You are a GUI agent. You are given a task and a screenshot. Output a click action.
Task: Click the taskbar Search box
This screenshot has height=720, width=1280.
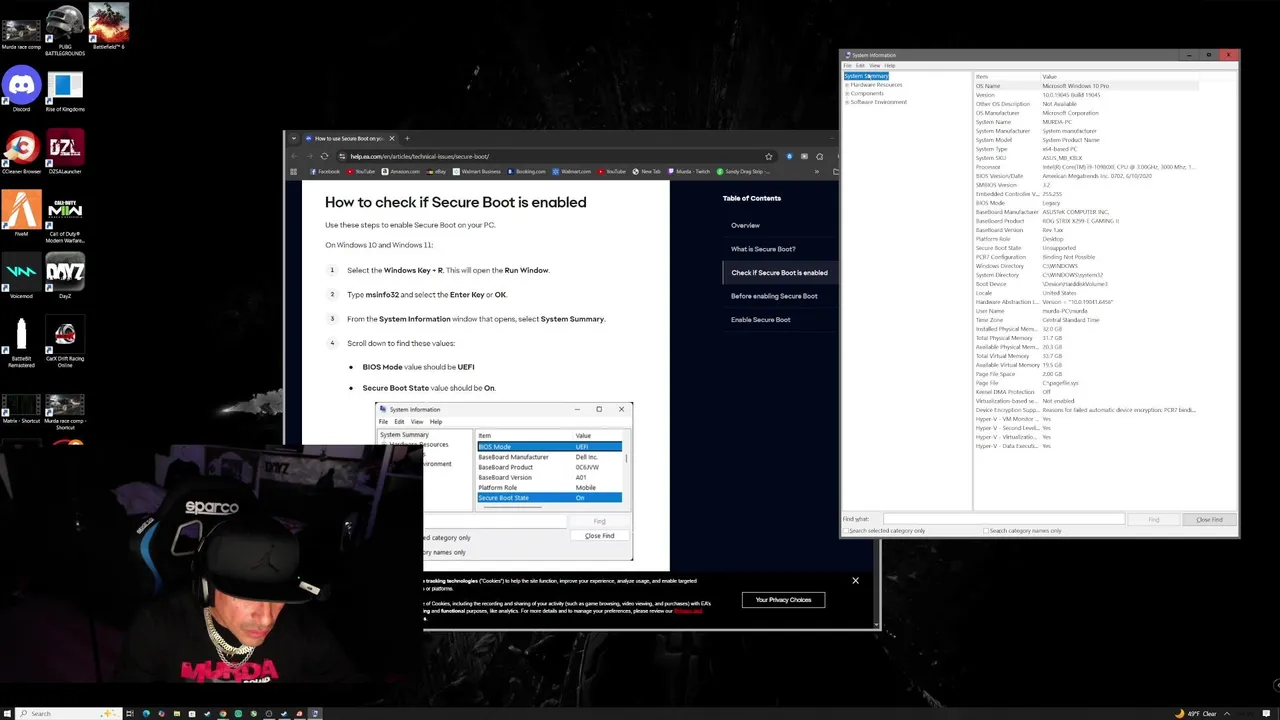68,713
